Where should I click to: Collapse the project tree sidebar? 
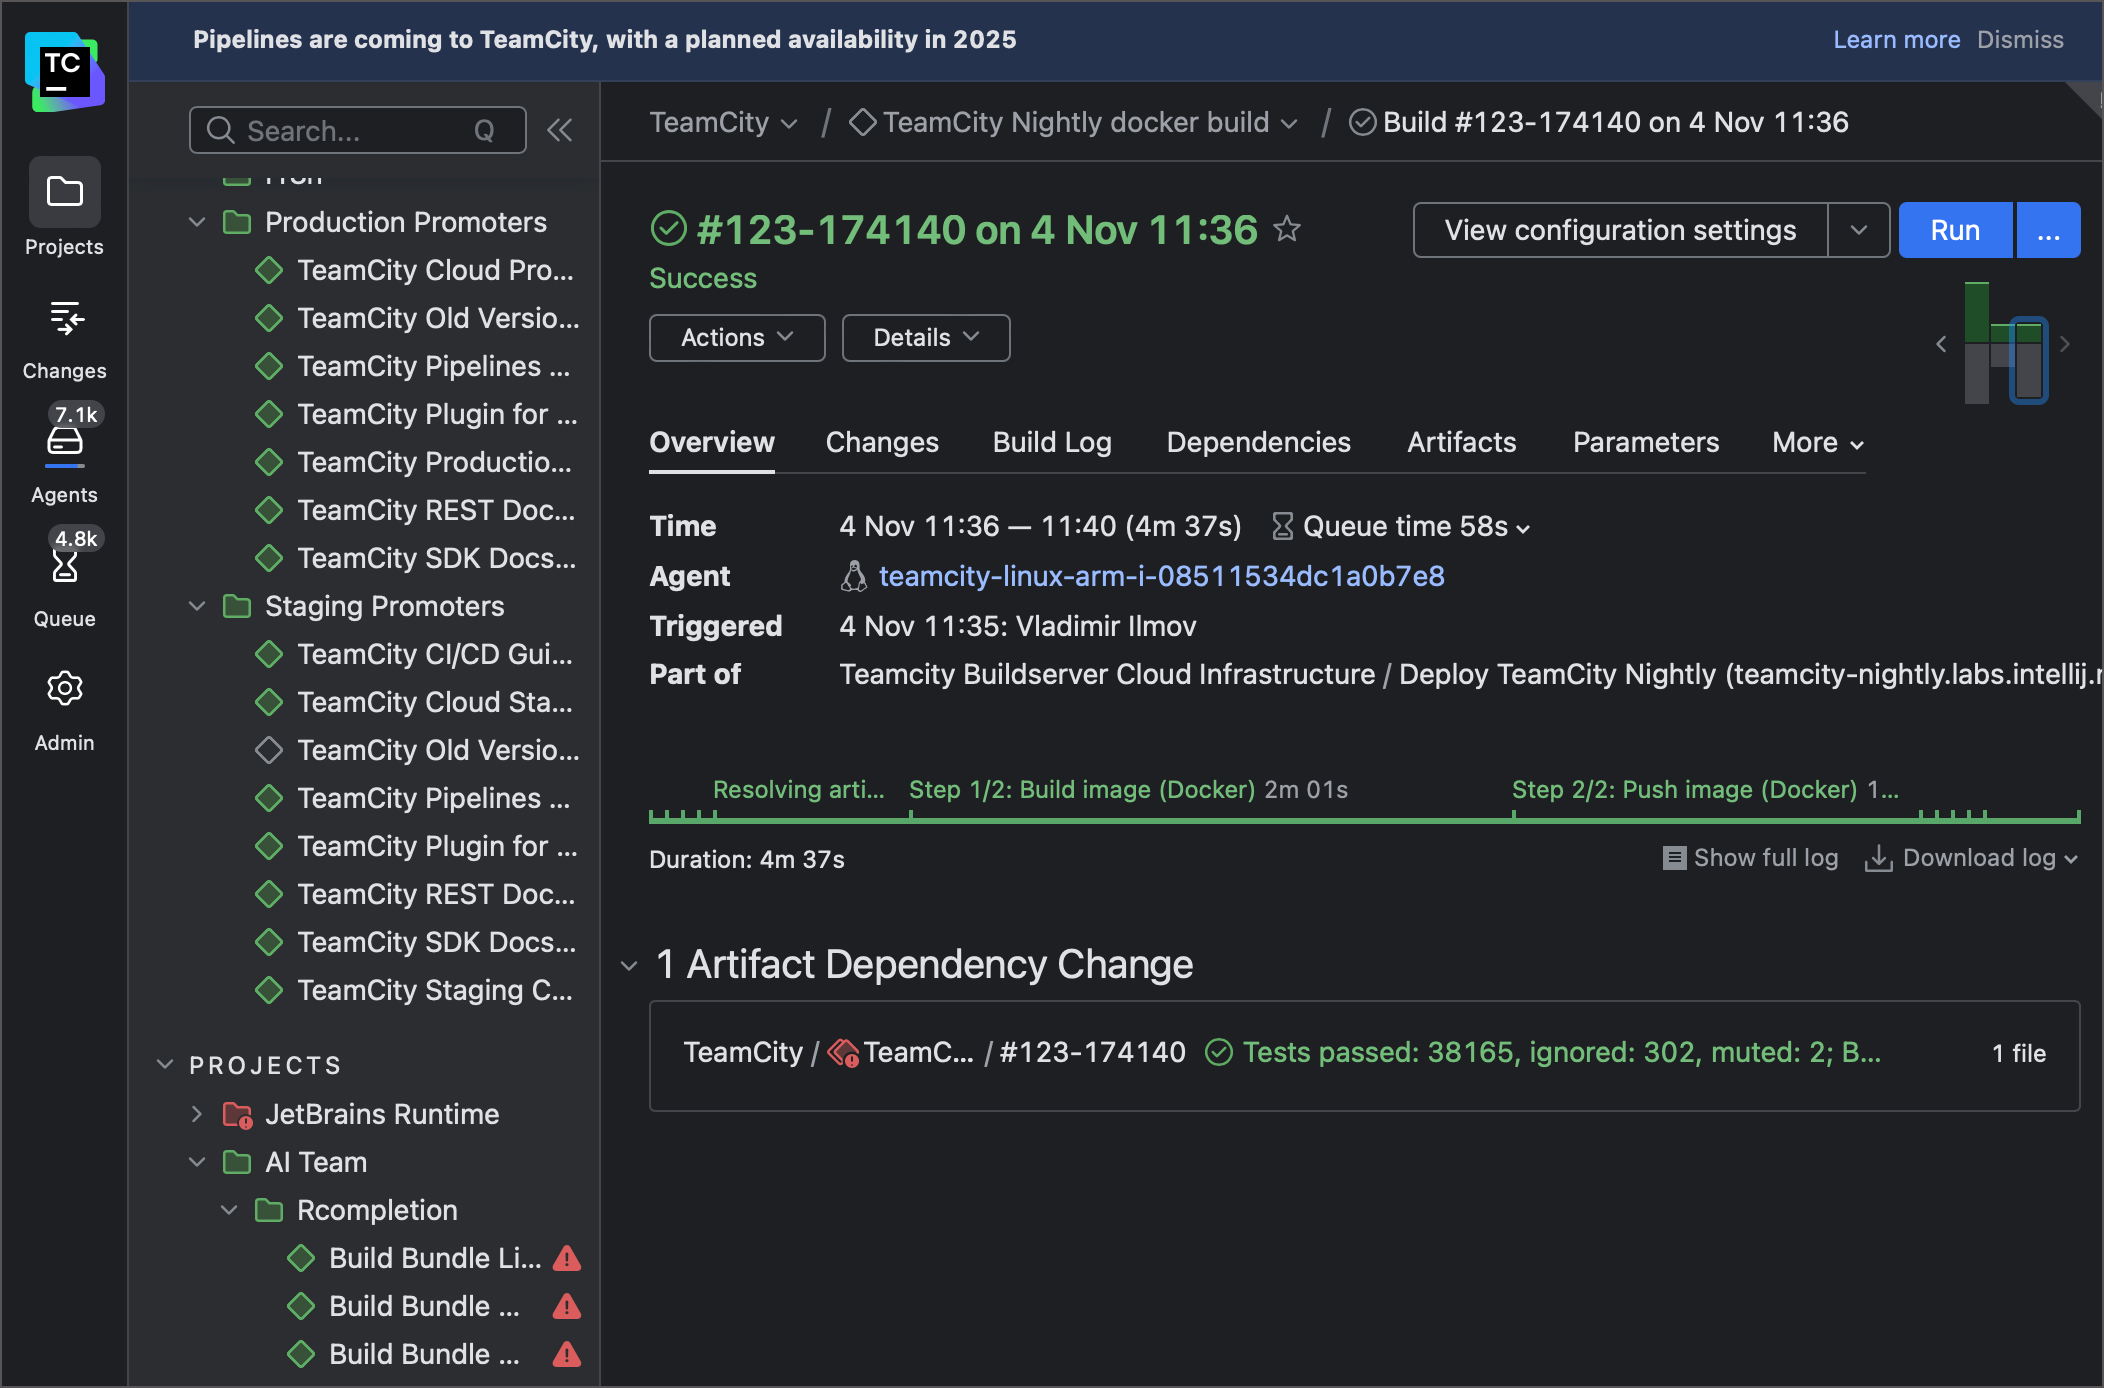click(560, 130)
